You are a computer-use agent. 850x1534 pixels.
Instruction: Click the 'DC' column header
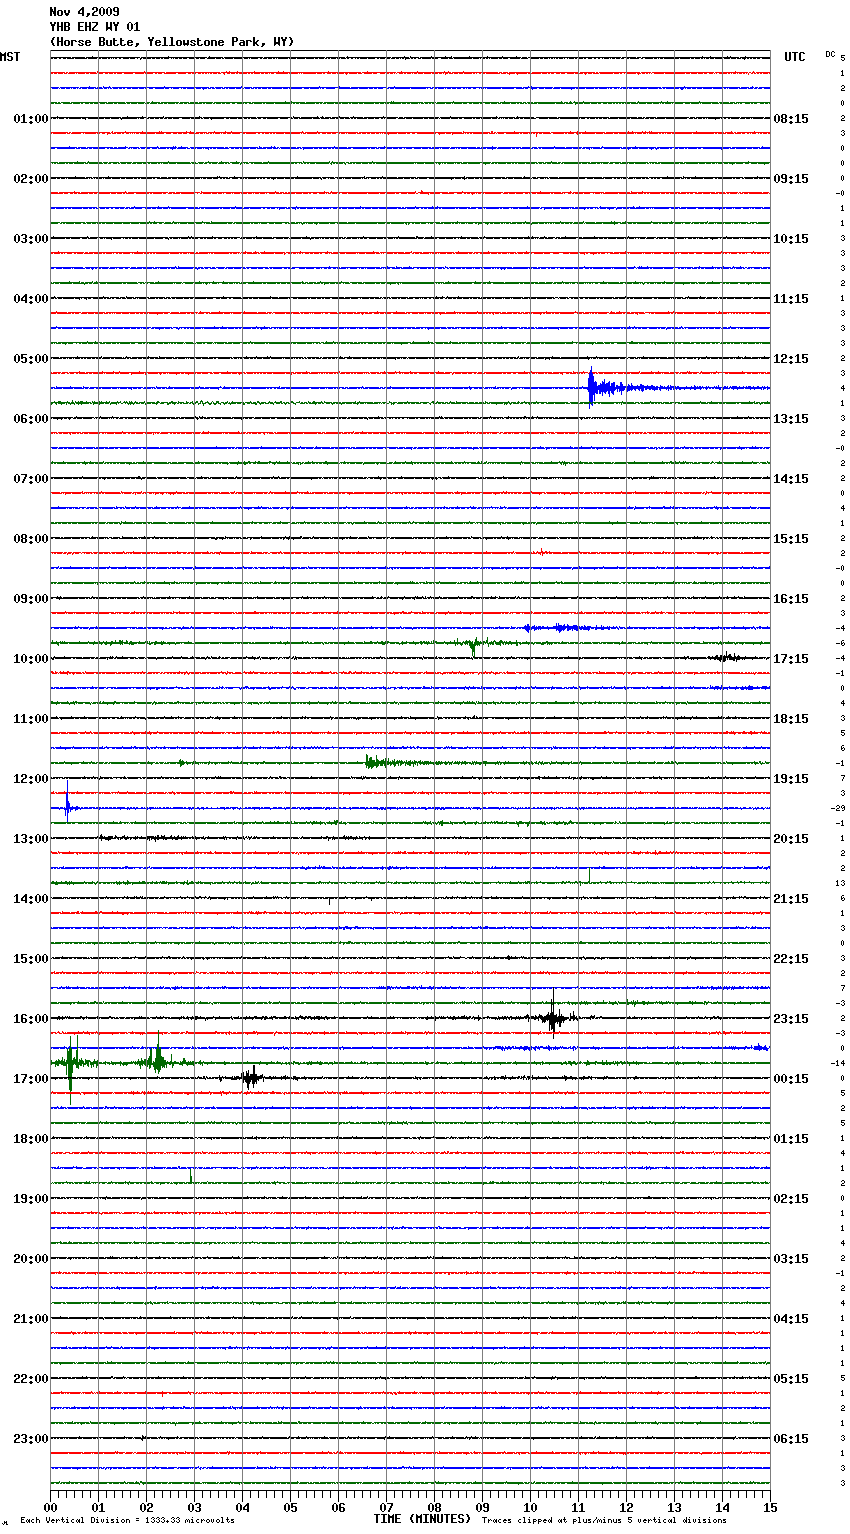tap(830, 54)
